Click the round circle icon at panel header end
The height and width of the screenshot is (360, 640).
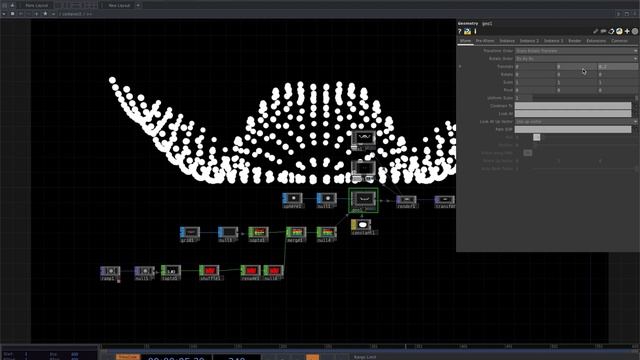coord(635,31)
